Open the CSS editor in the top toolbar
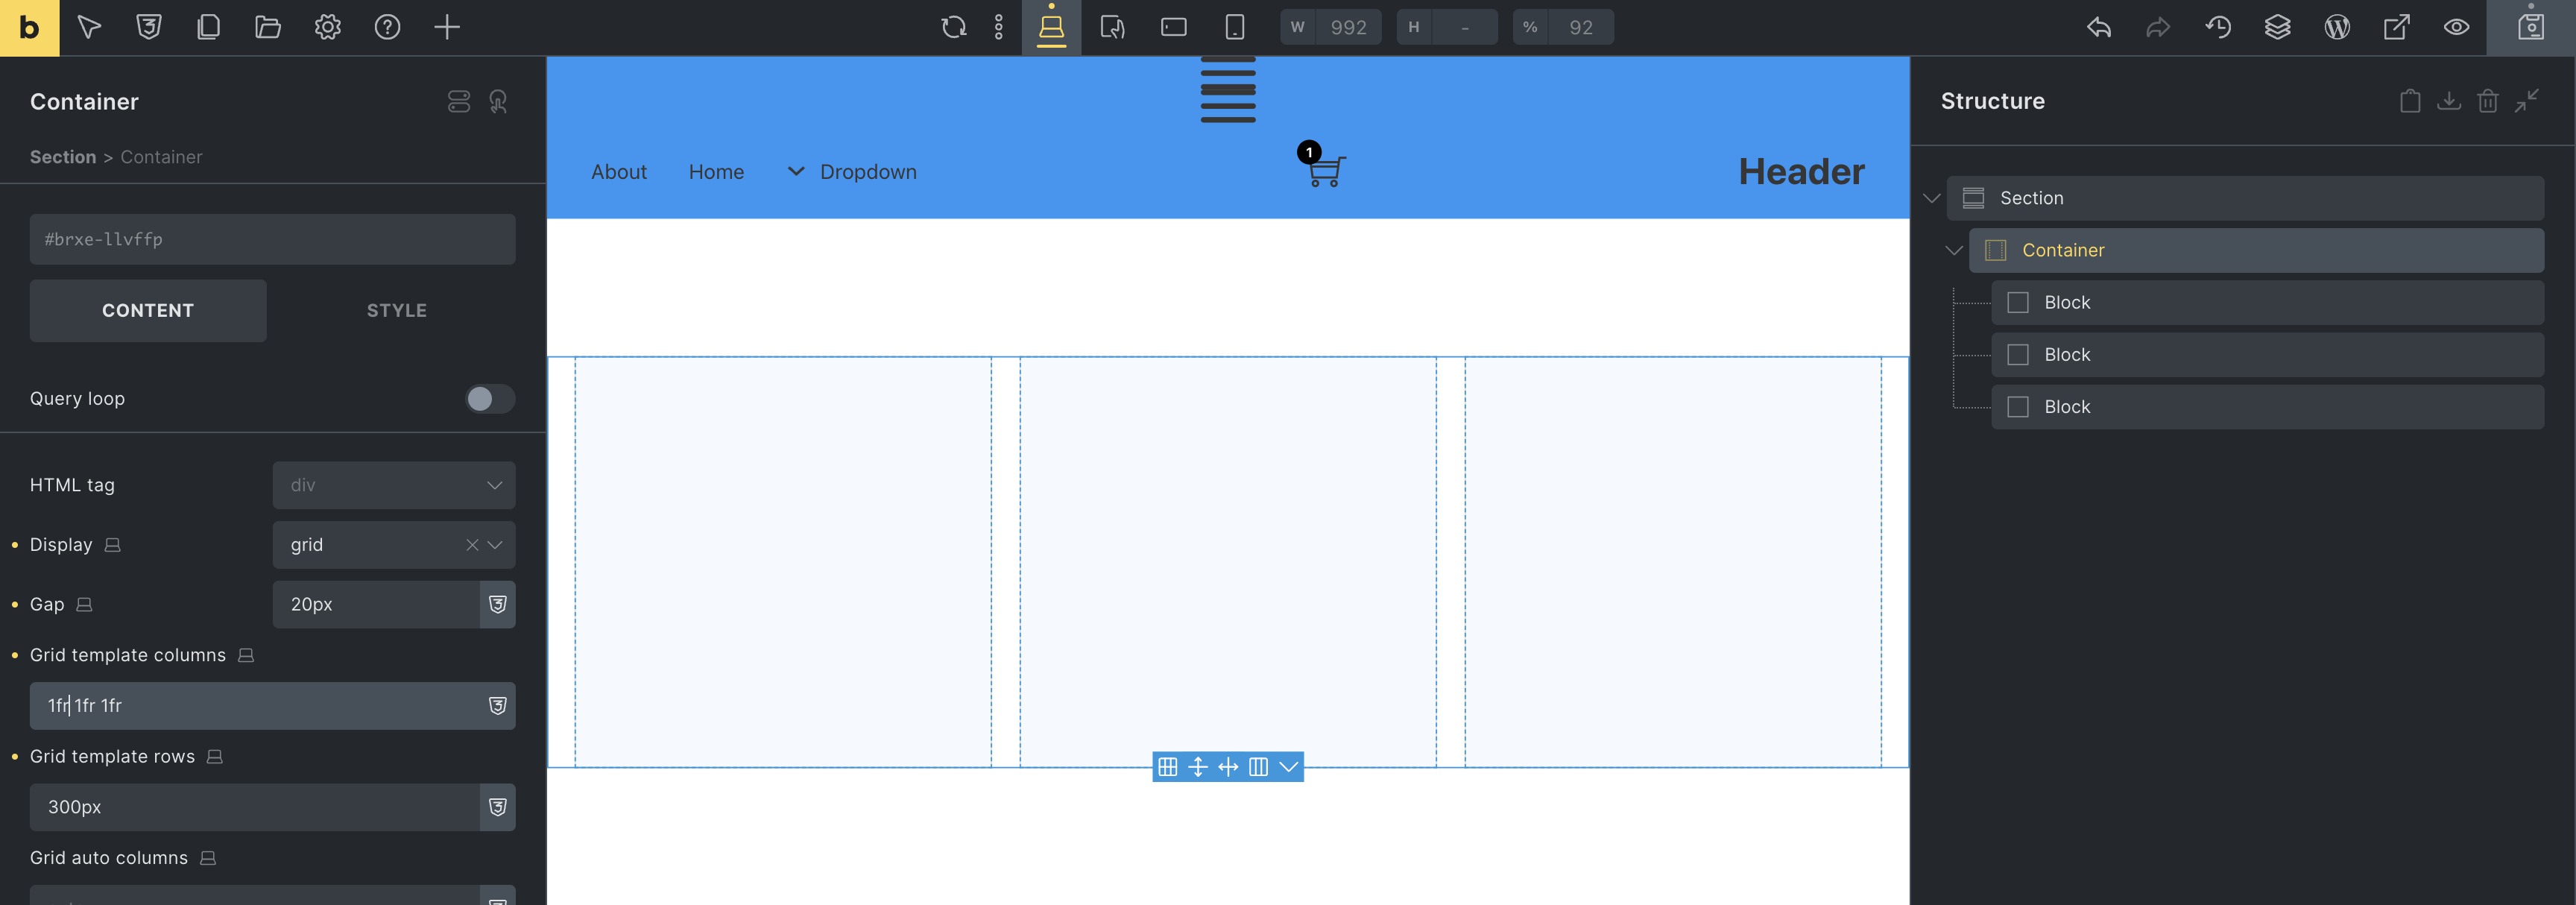Image resolution: width=2576 pixels, height=905 pixels. 149,27
